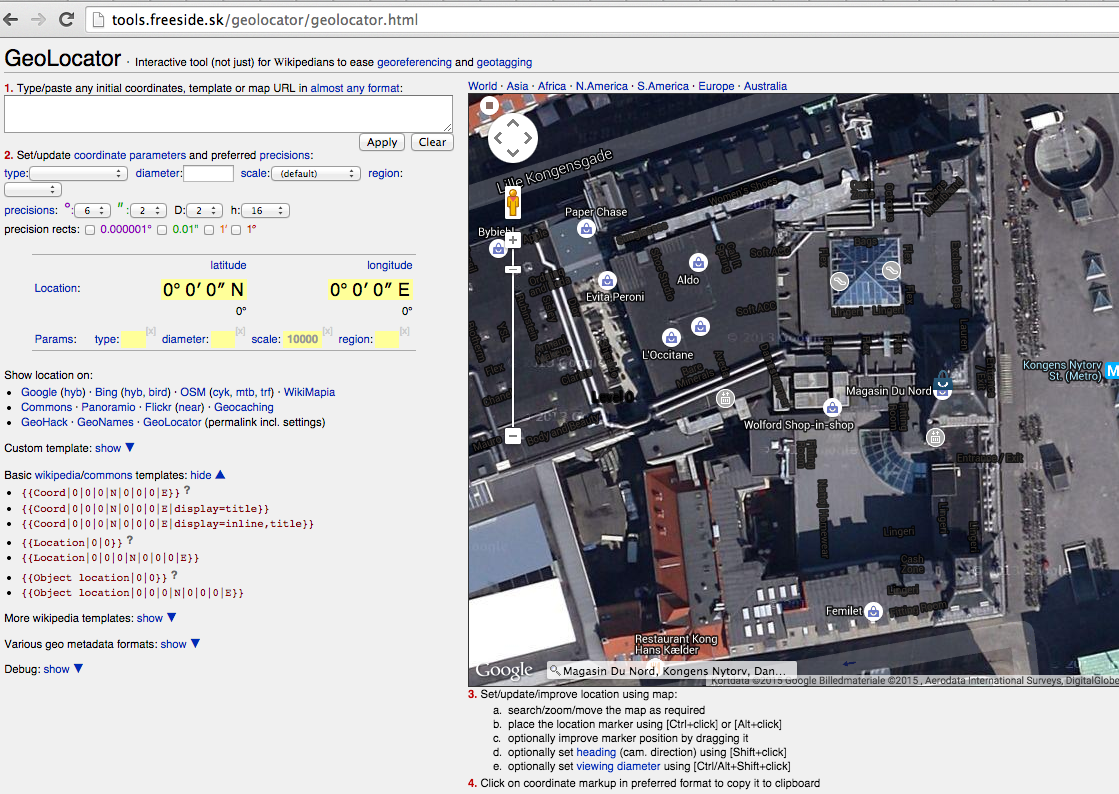Open the georeferencing link
The height and width of the screenshot is (794, 1119).
pos(414,62)
